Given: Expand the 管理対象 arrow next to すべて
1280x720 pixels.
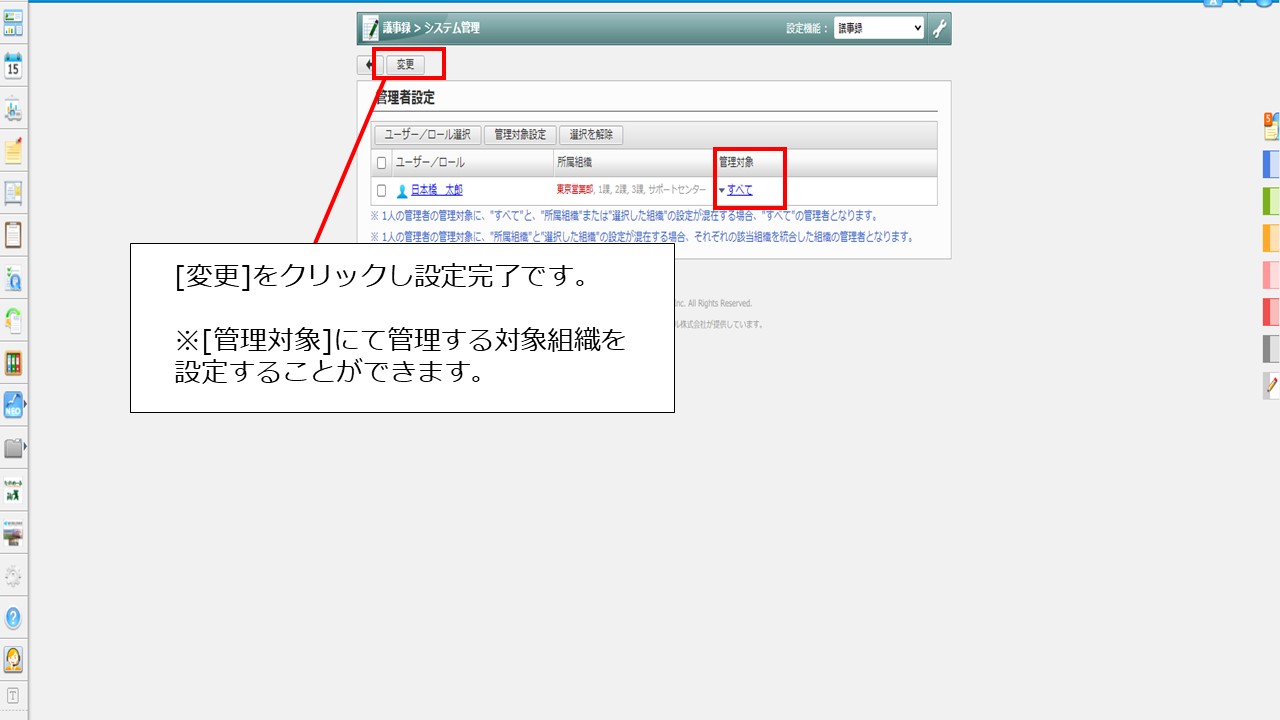Looking at the screenshot, I should click(722, 190).
